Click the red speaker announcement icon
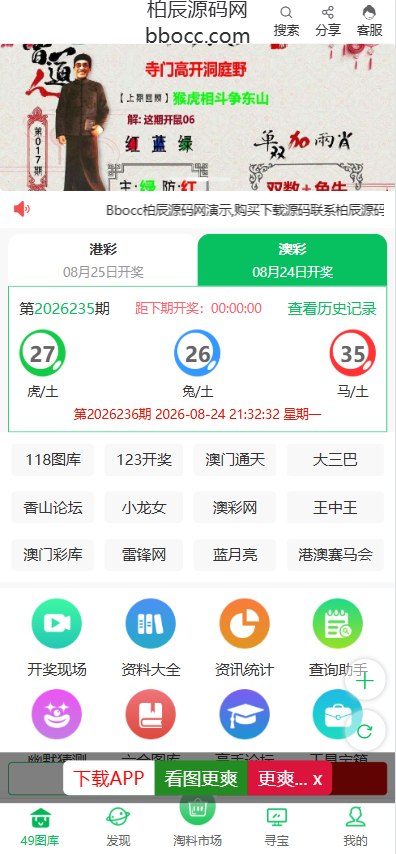396x854 pixels. 22,209
